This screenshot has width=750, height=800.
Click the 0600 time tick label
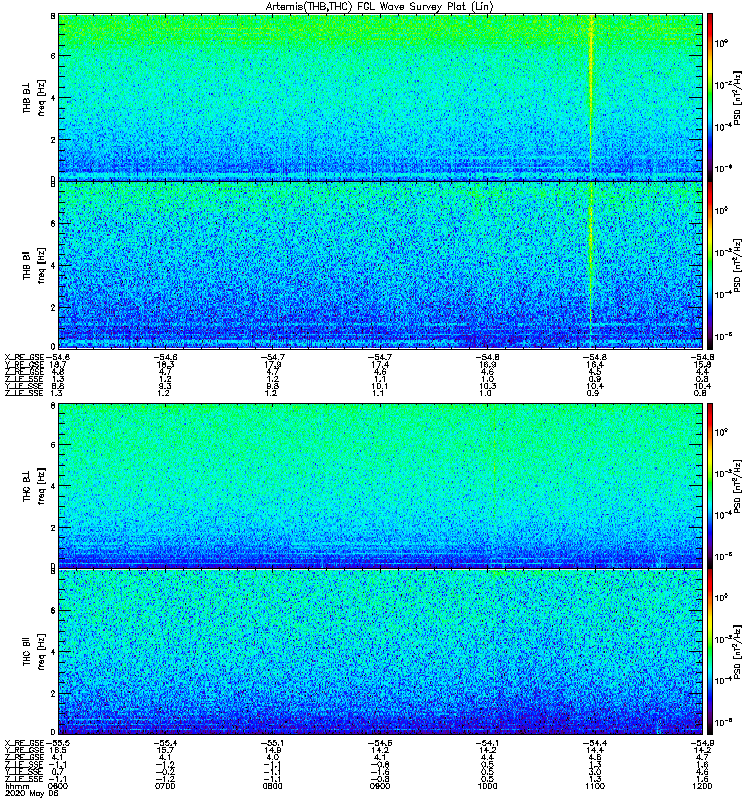[x=58, y=786]
